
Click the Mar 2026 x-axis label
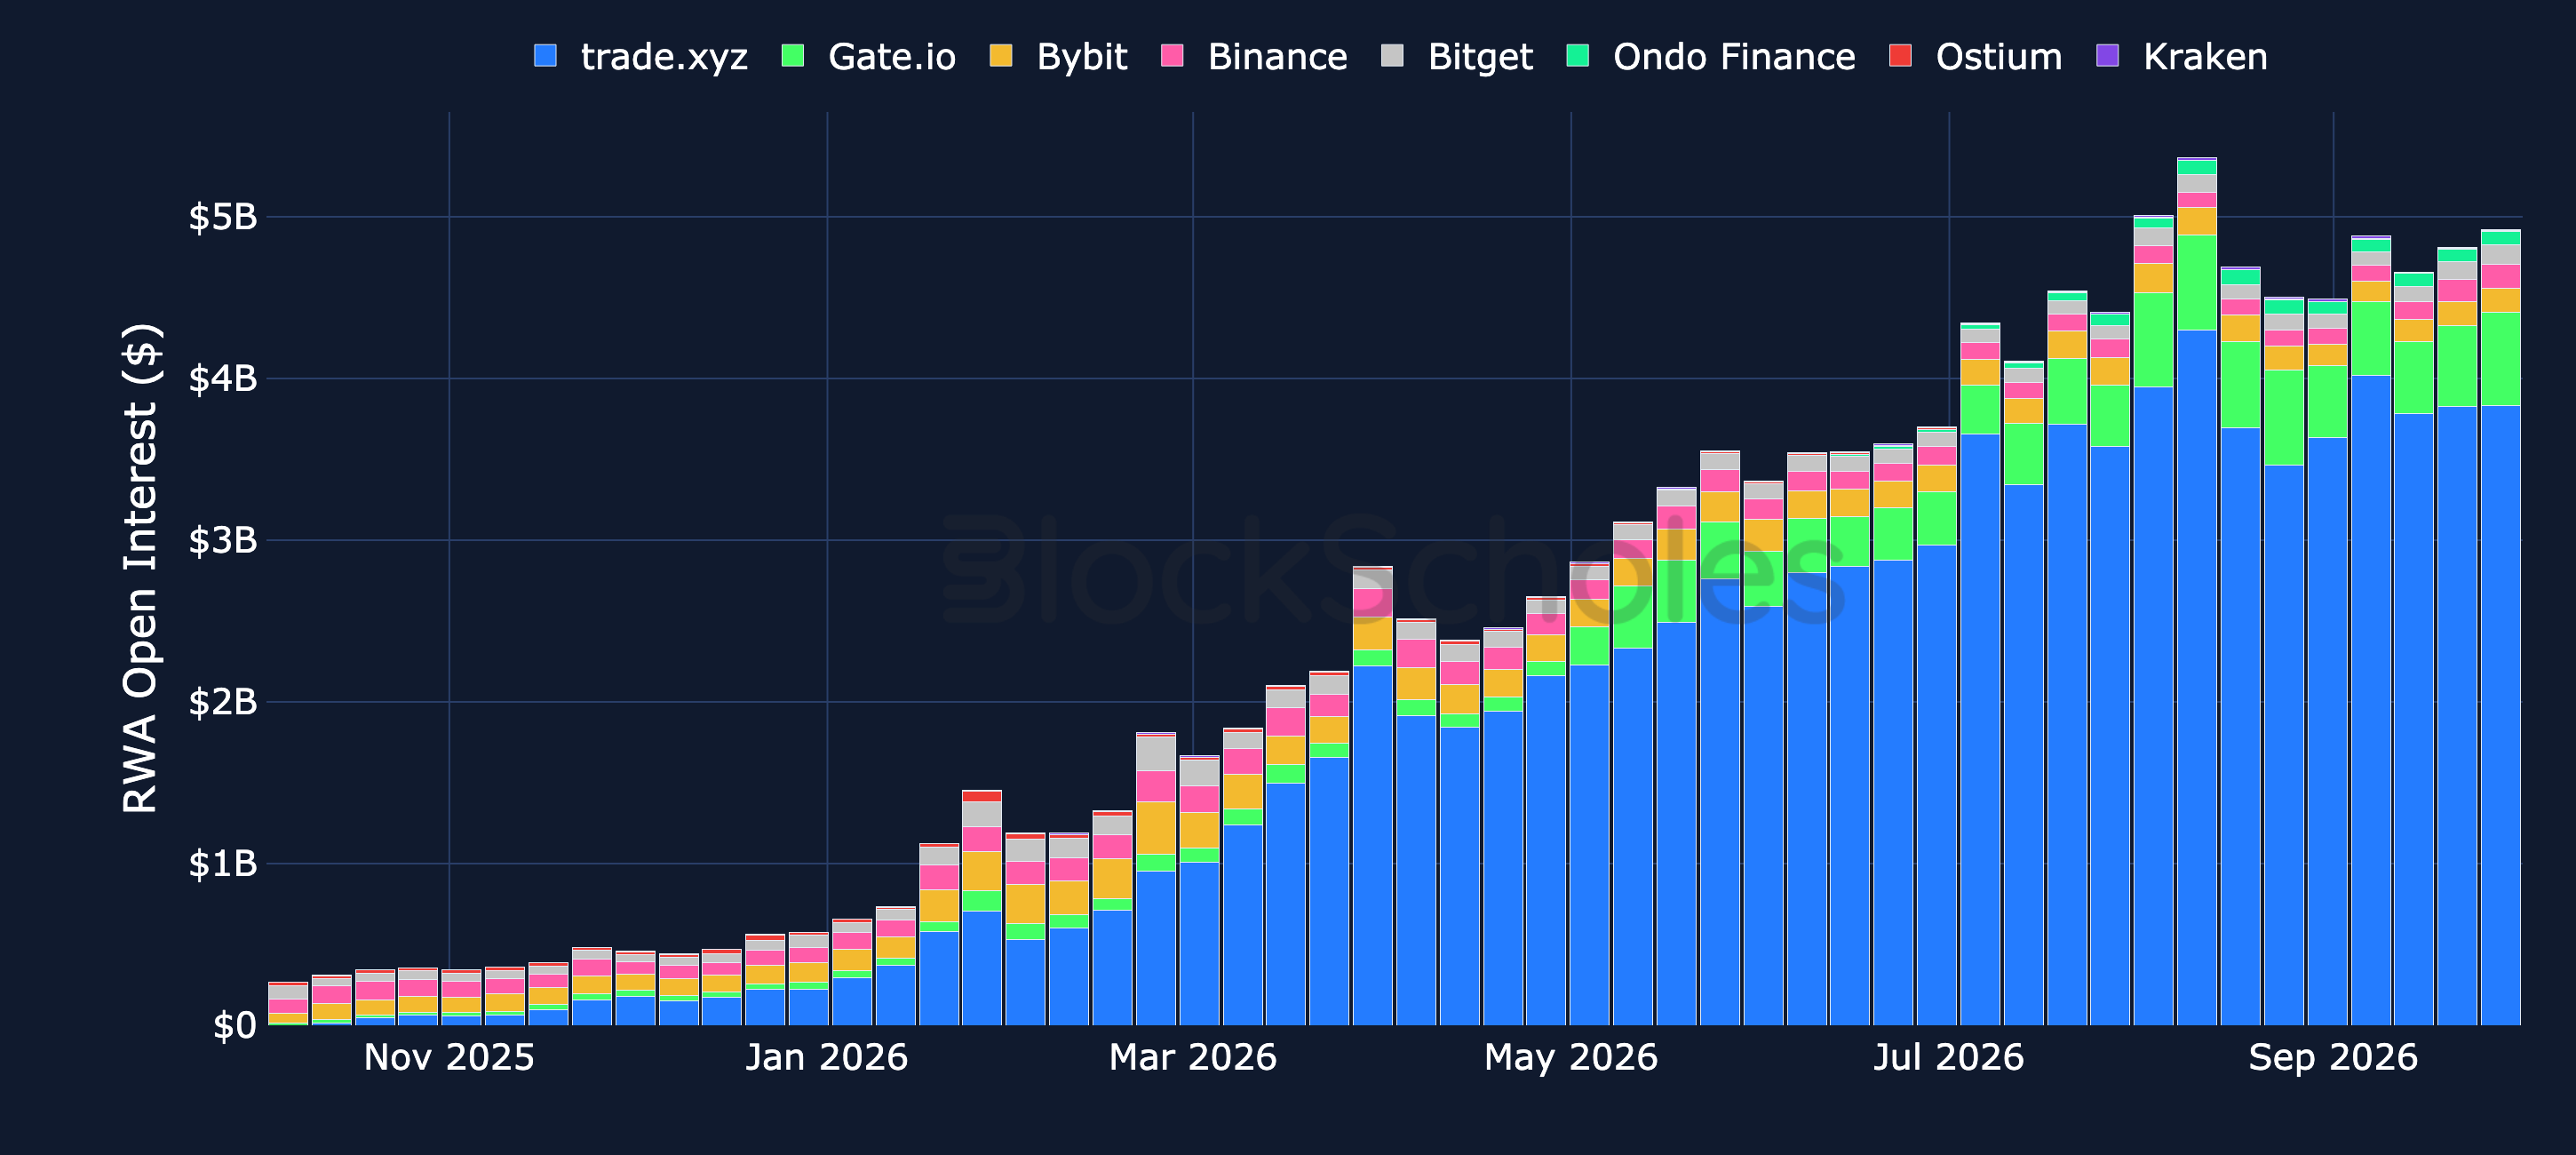click(x=1193, y=1057)
